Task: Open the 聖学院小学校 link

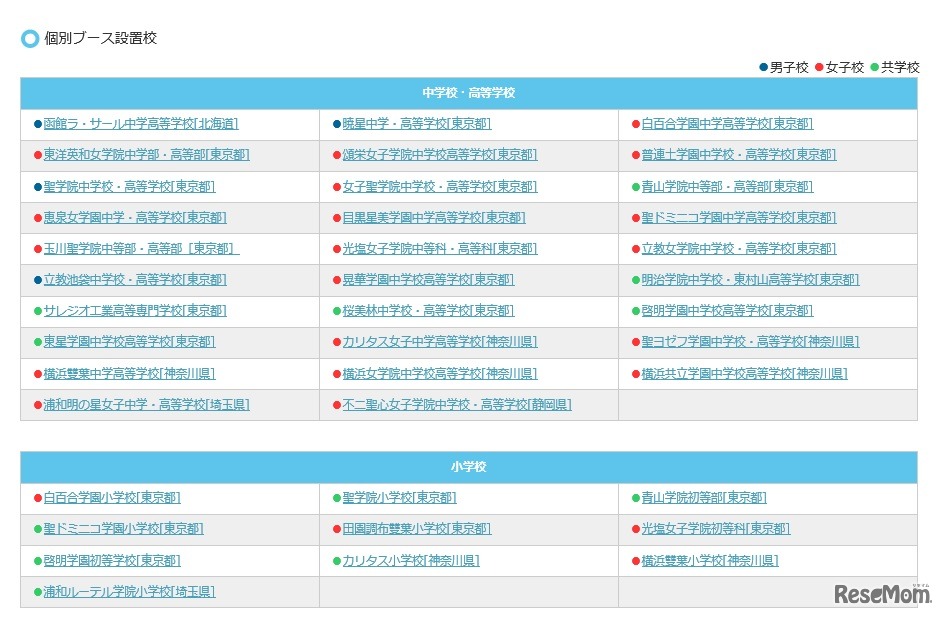Action: point(399,497)
